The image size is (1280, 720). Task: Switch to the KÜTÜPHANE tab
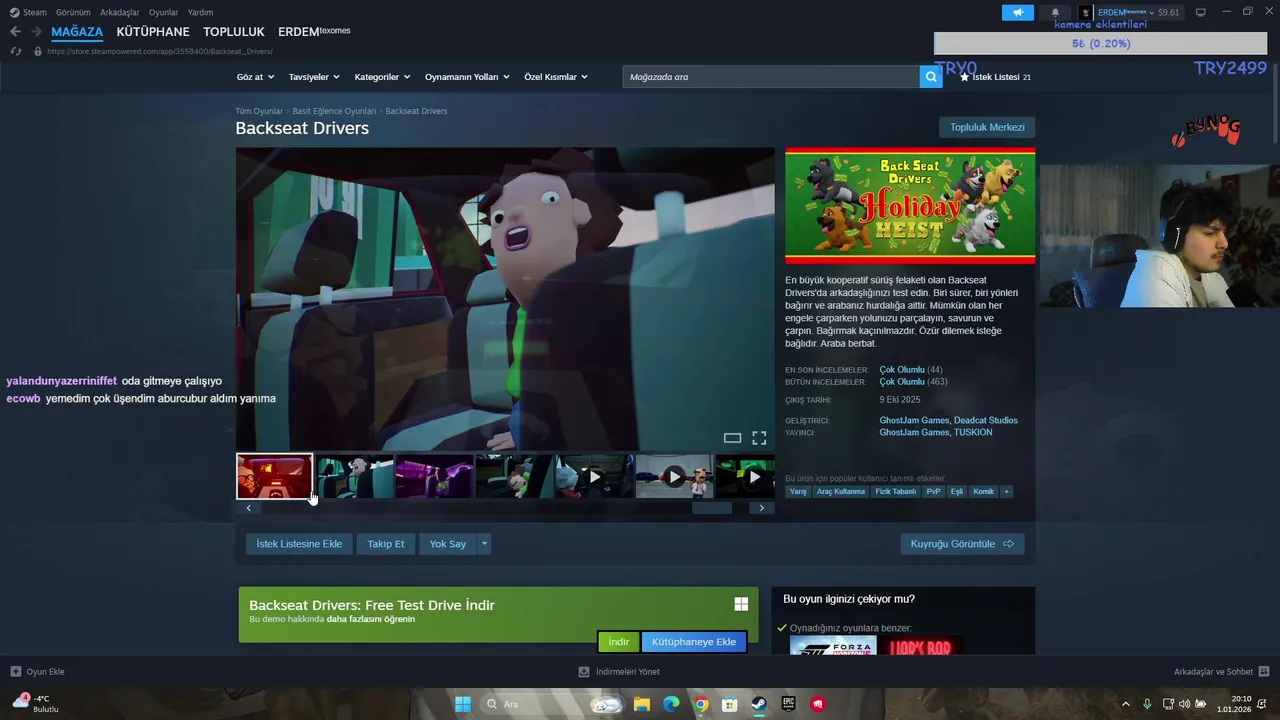point(153,32)
